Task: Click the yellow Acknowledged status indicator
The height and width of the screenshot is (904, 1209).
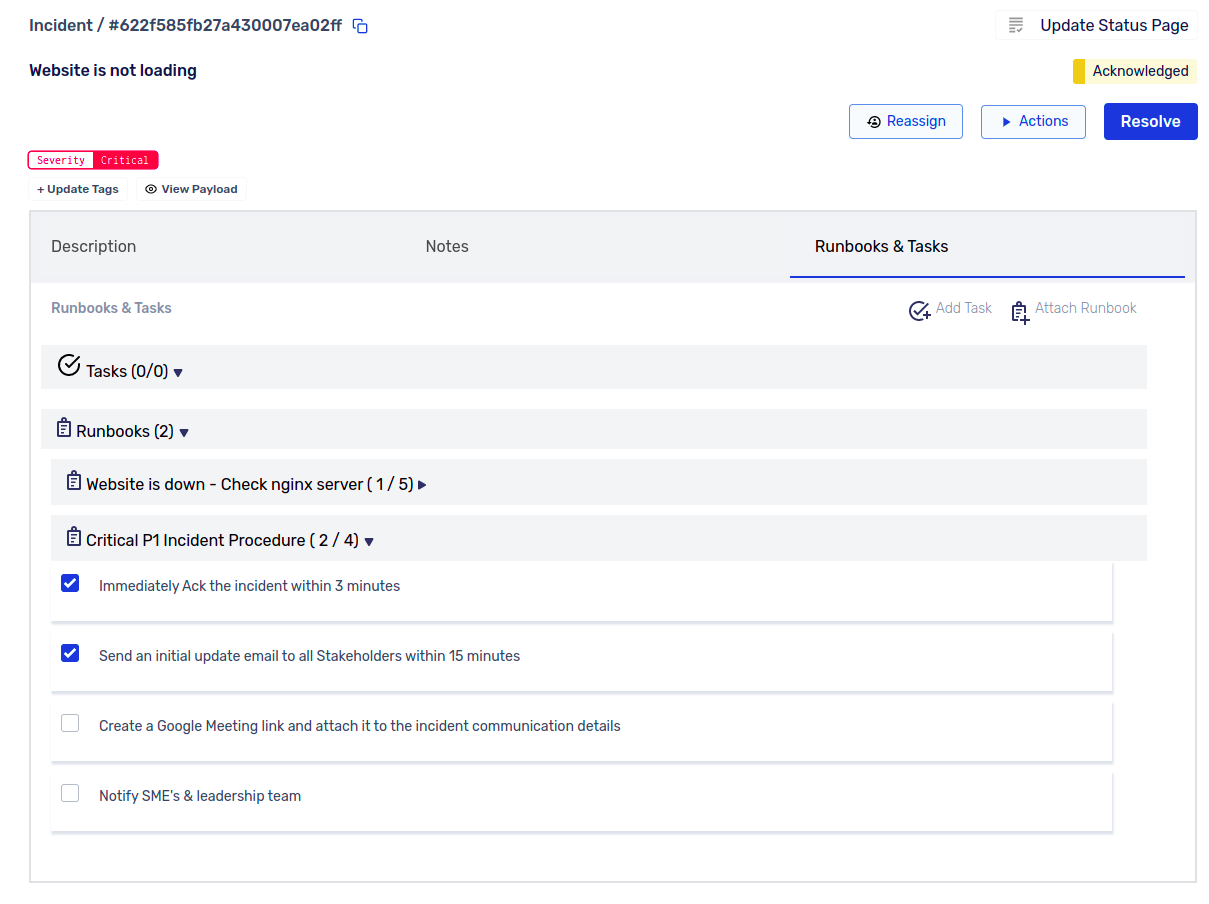Action: [1079, 71]
